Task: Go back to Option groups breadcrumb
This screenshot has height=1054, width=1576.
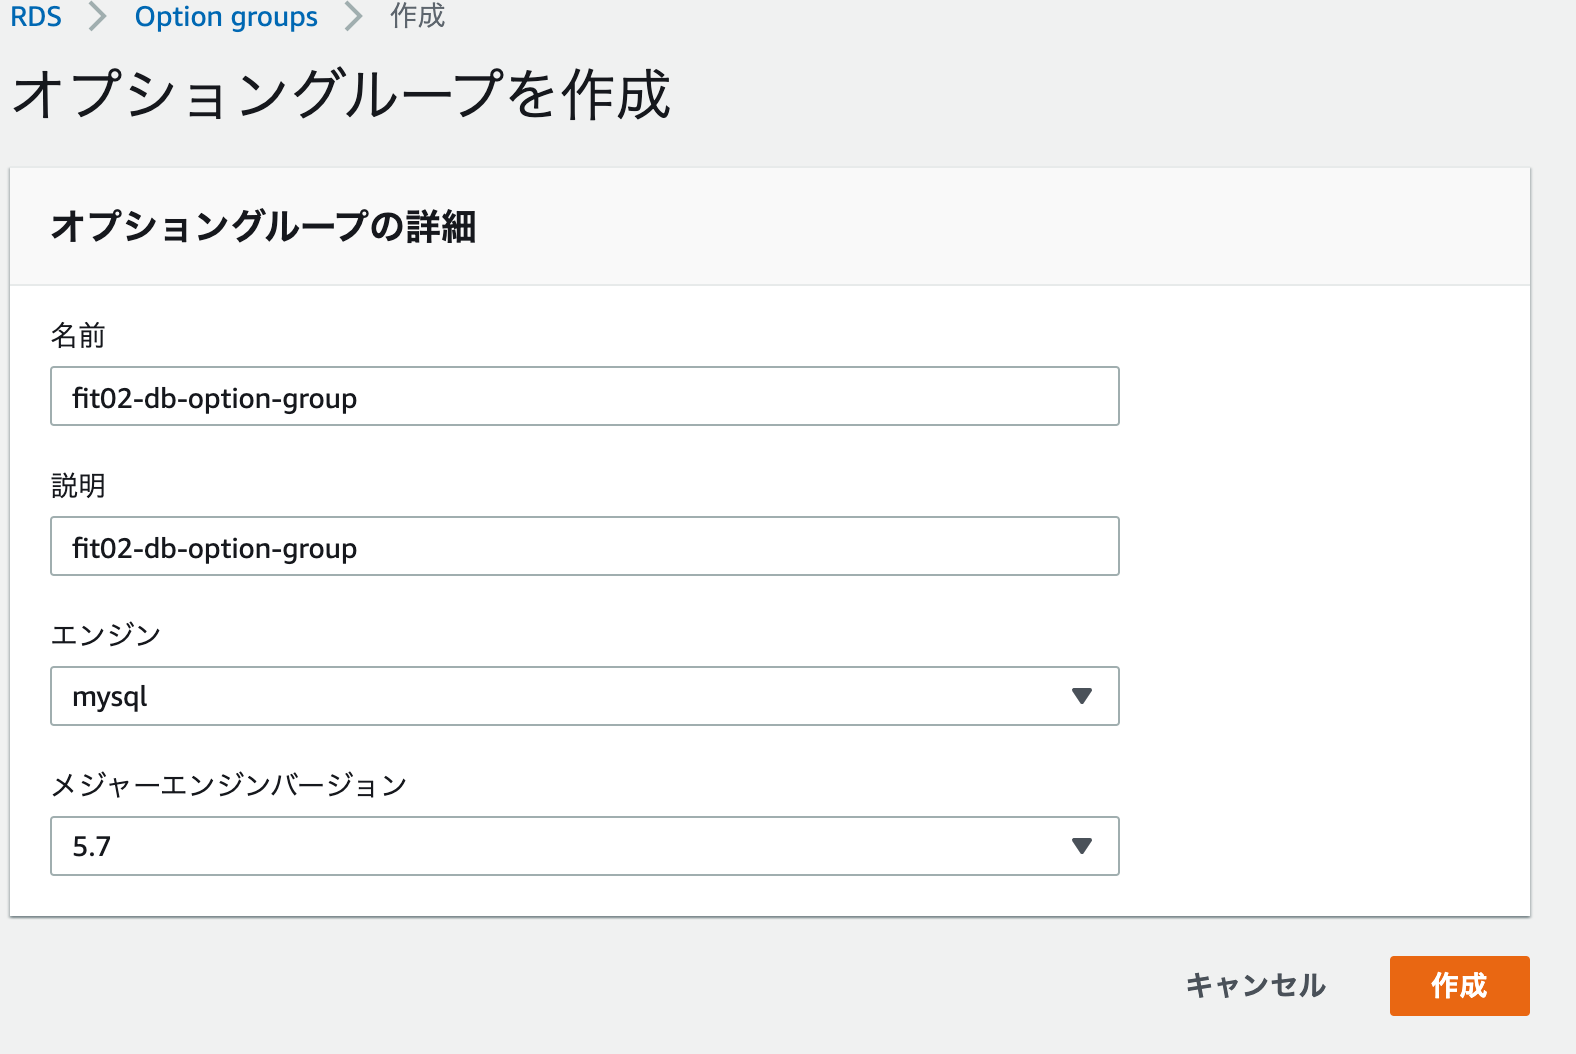Action: point(226,17)
